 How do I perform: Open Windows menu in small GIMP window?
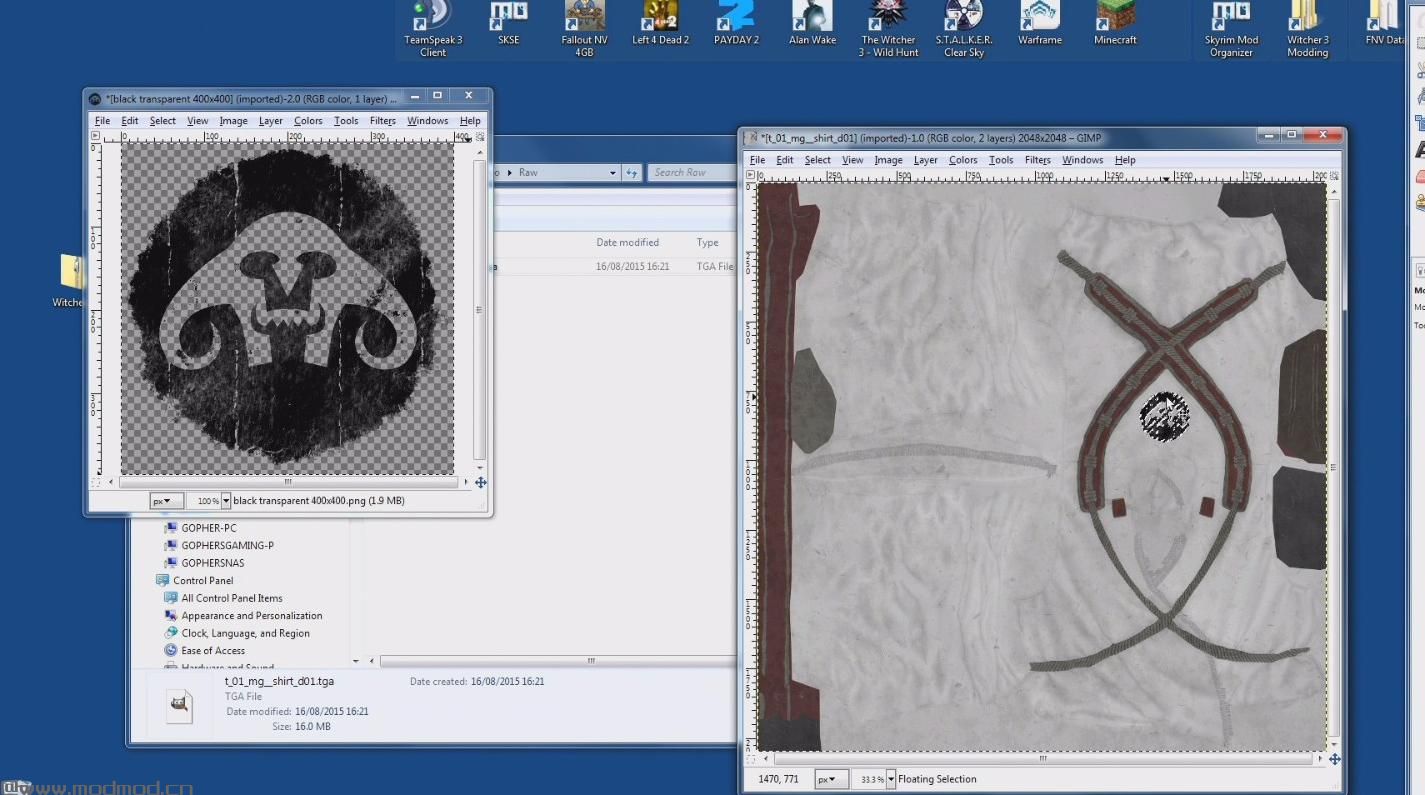pos(427,121)
